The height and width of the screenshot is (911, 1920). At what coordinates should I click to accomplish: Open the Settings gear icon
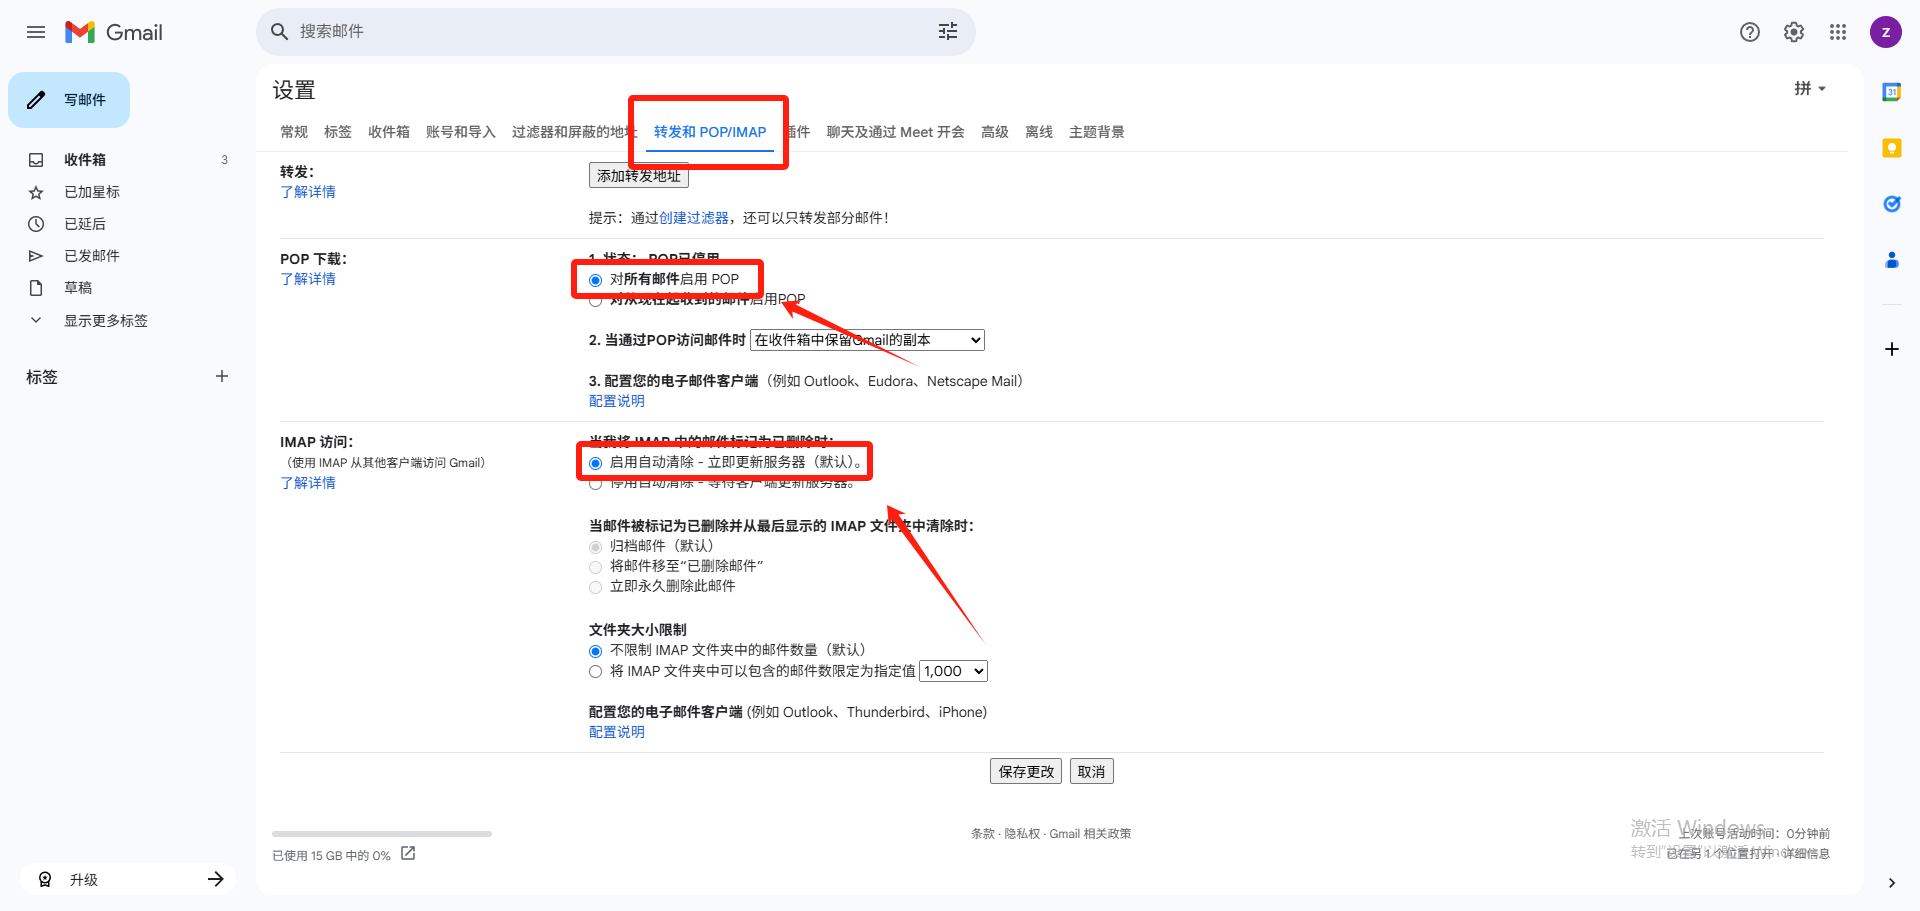[1793, 32]
